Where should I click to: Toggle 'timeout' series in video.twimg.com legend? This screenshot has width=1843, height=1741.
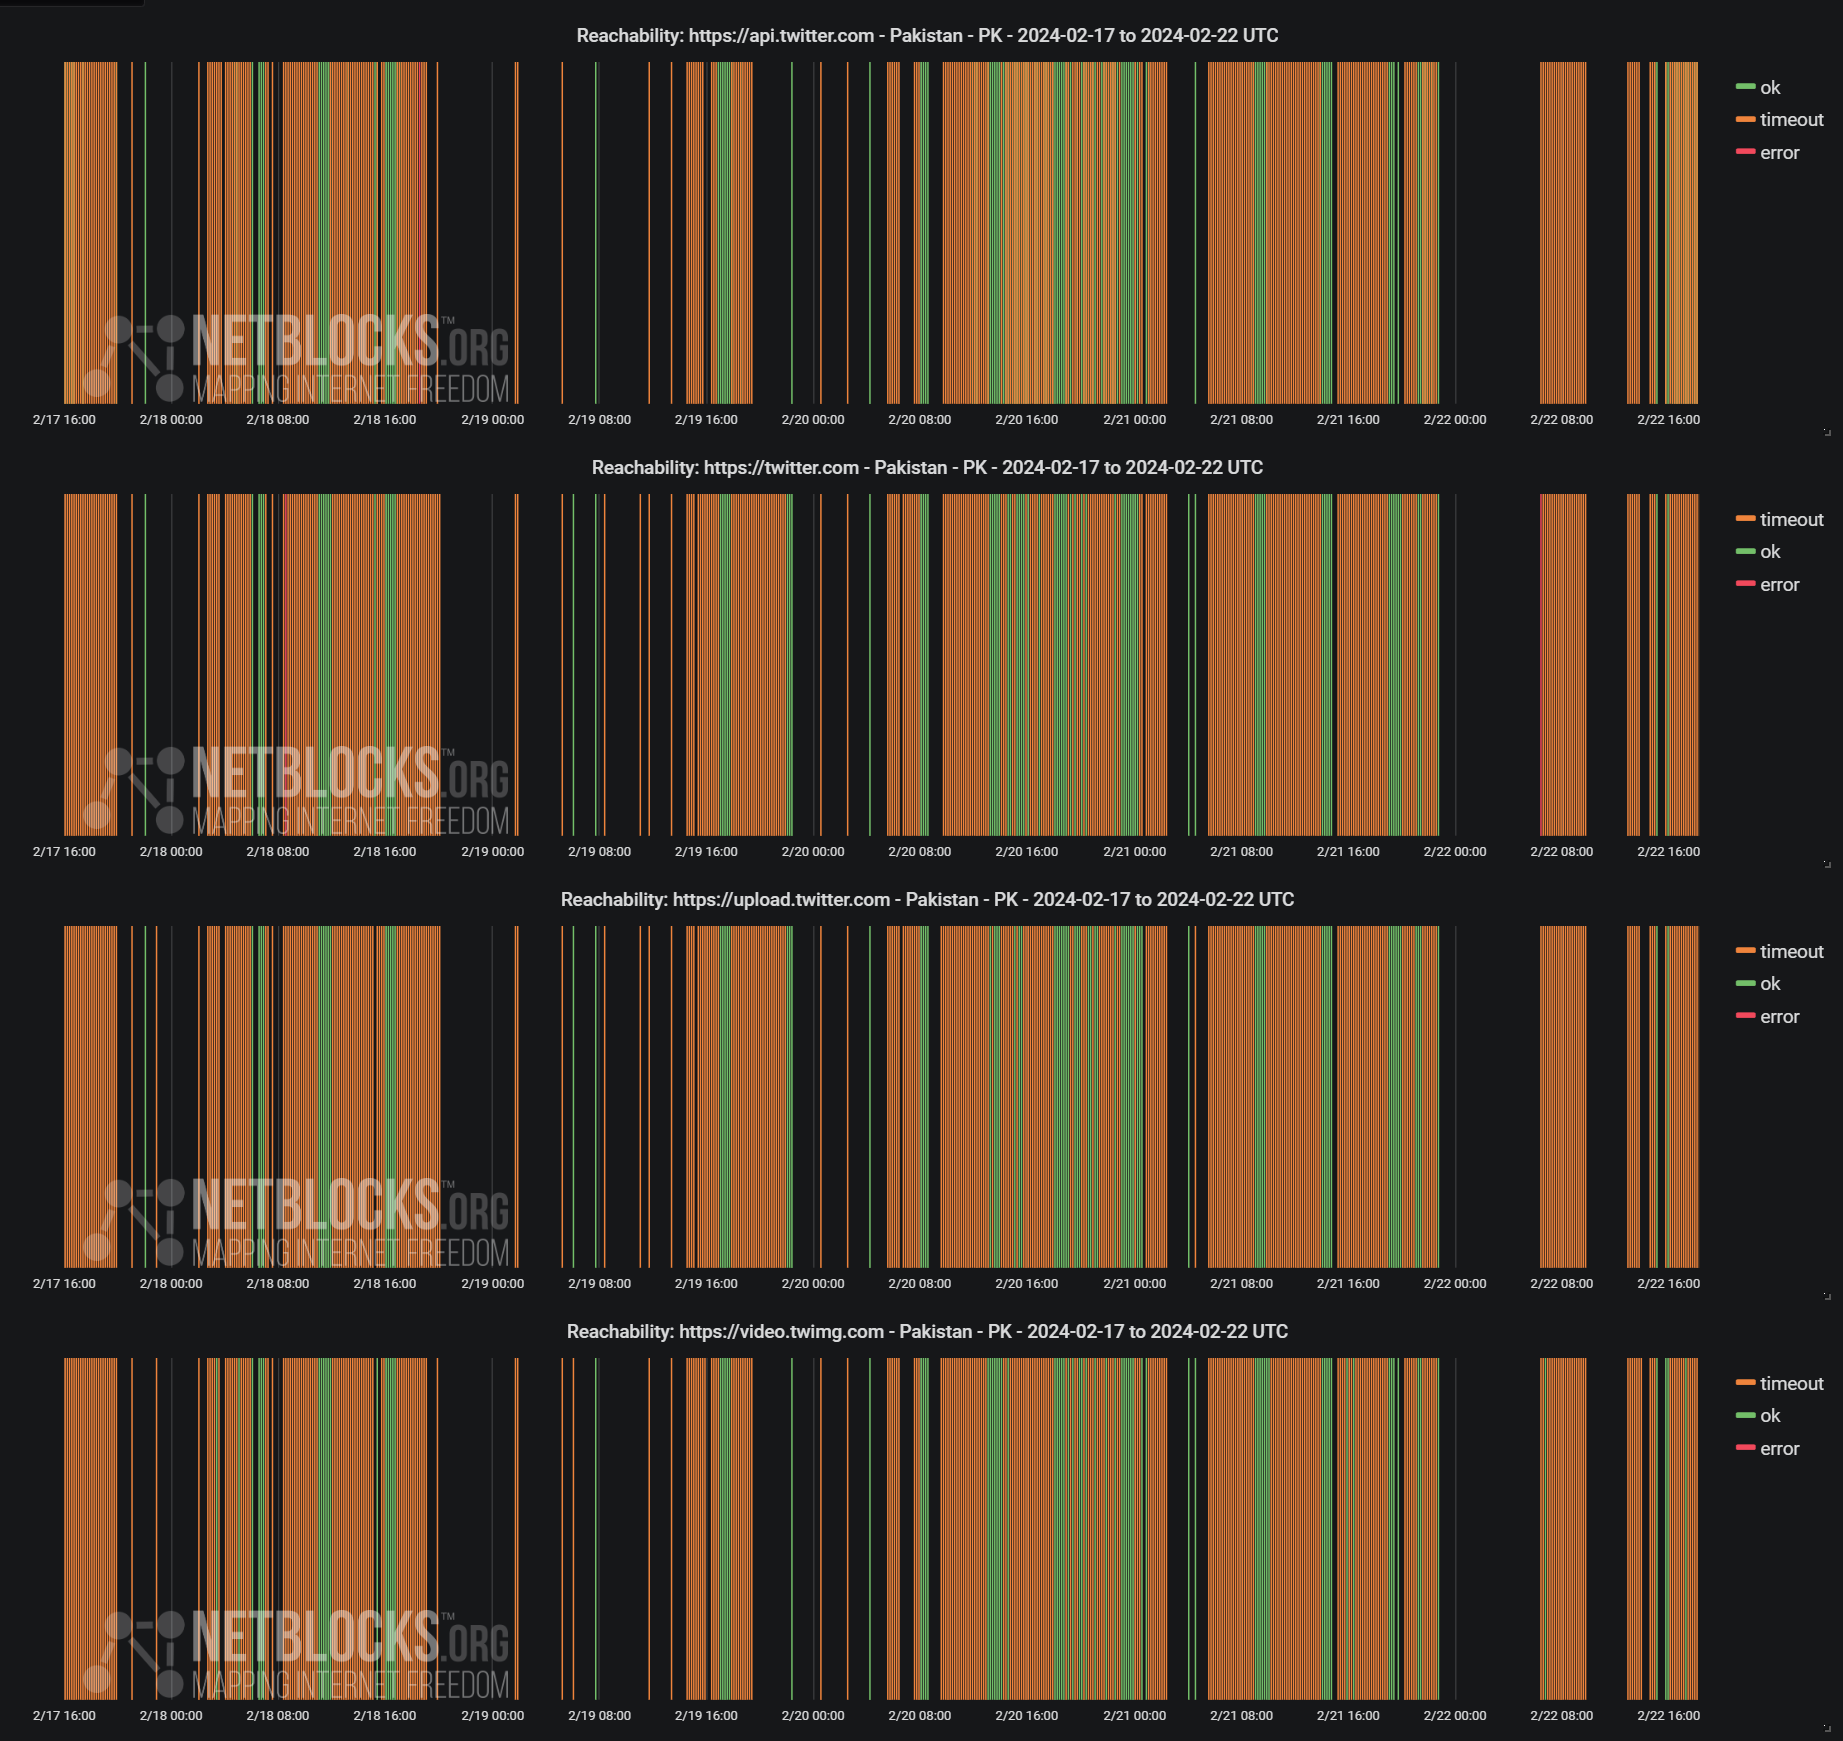1791,1384
